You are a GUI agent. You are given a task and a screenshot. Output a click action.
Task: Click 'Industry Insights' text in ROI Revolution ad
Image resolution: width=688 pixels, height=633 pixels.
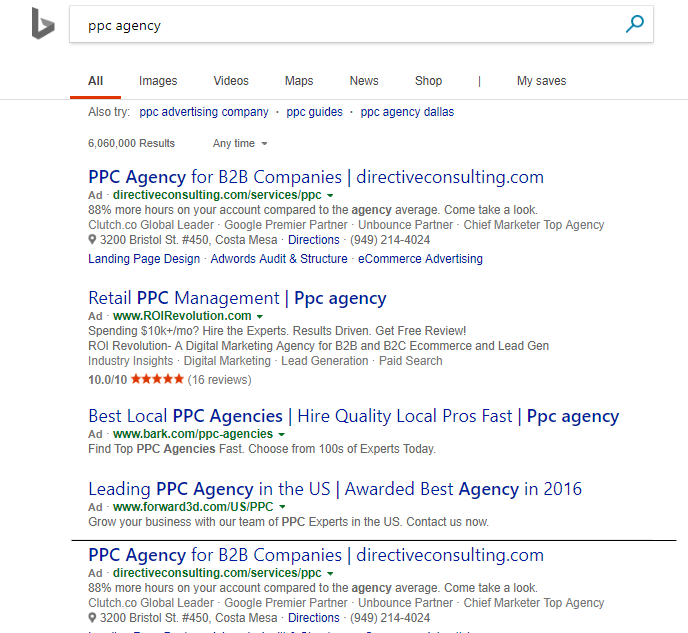point(131,361)
